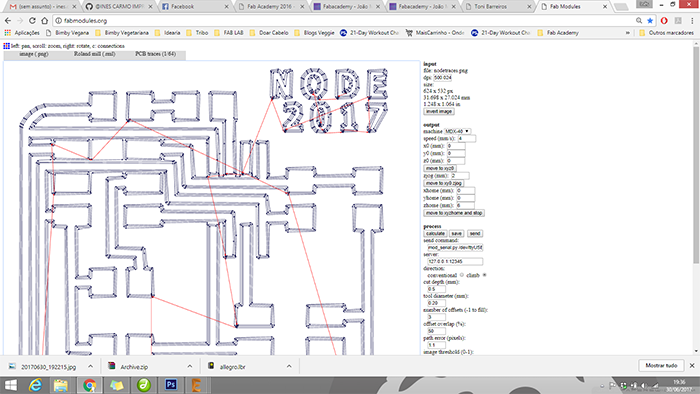Click the speed (mm/s) field

[x=467, y=139]
